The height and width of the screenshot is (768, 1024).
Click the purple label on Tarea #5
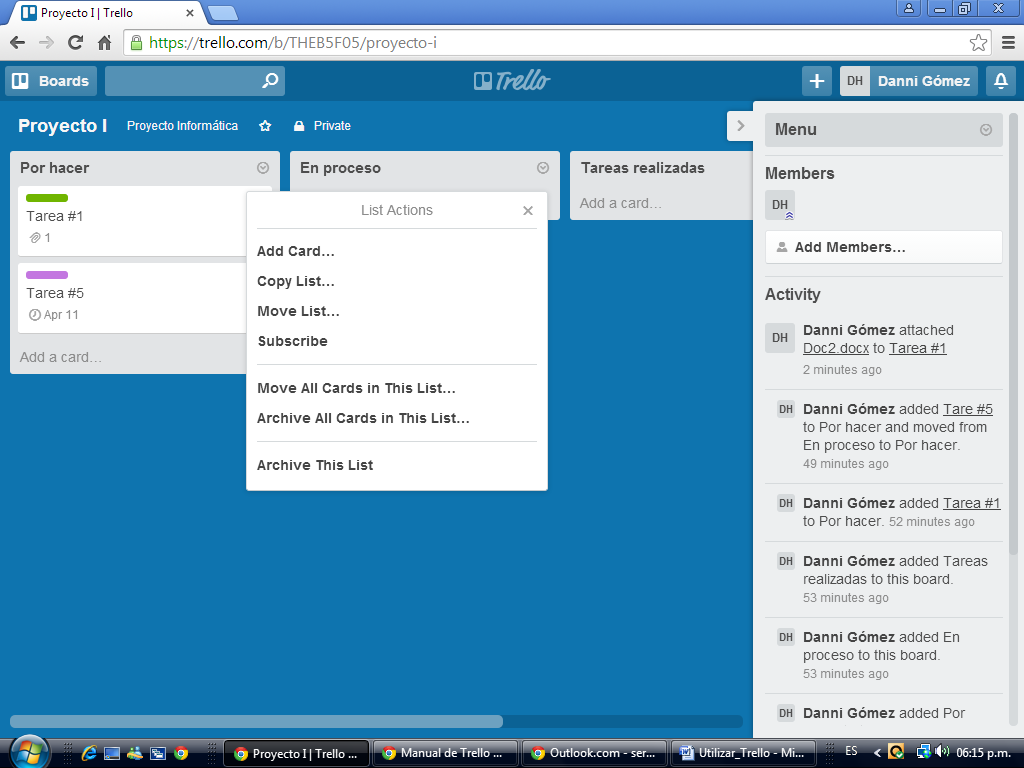pyautogui.click(x=47, y=275)
